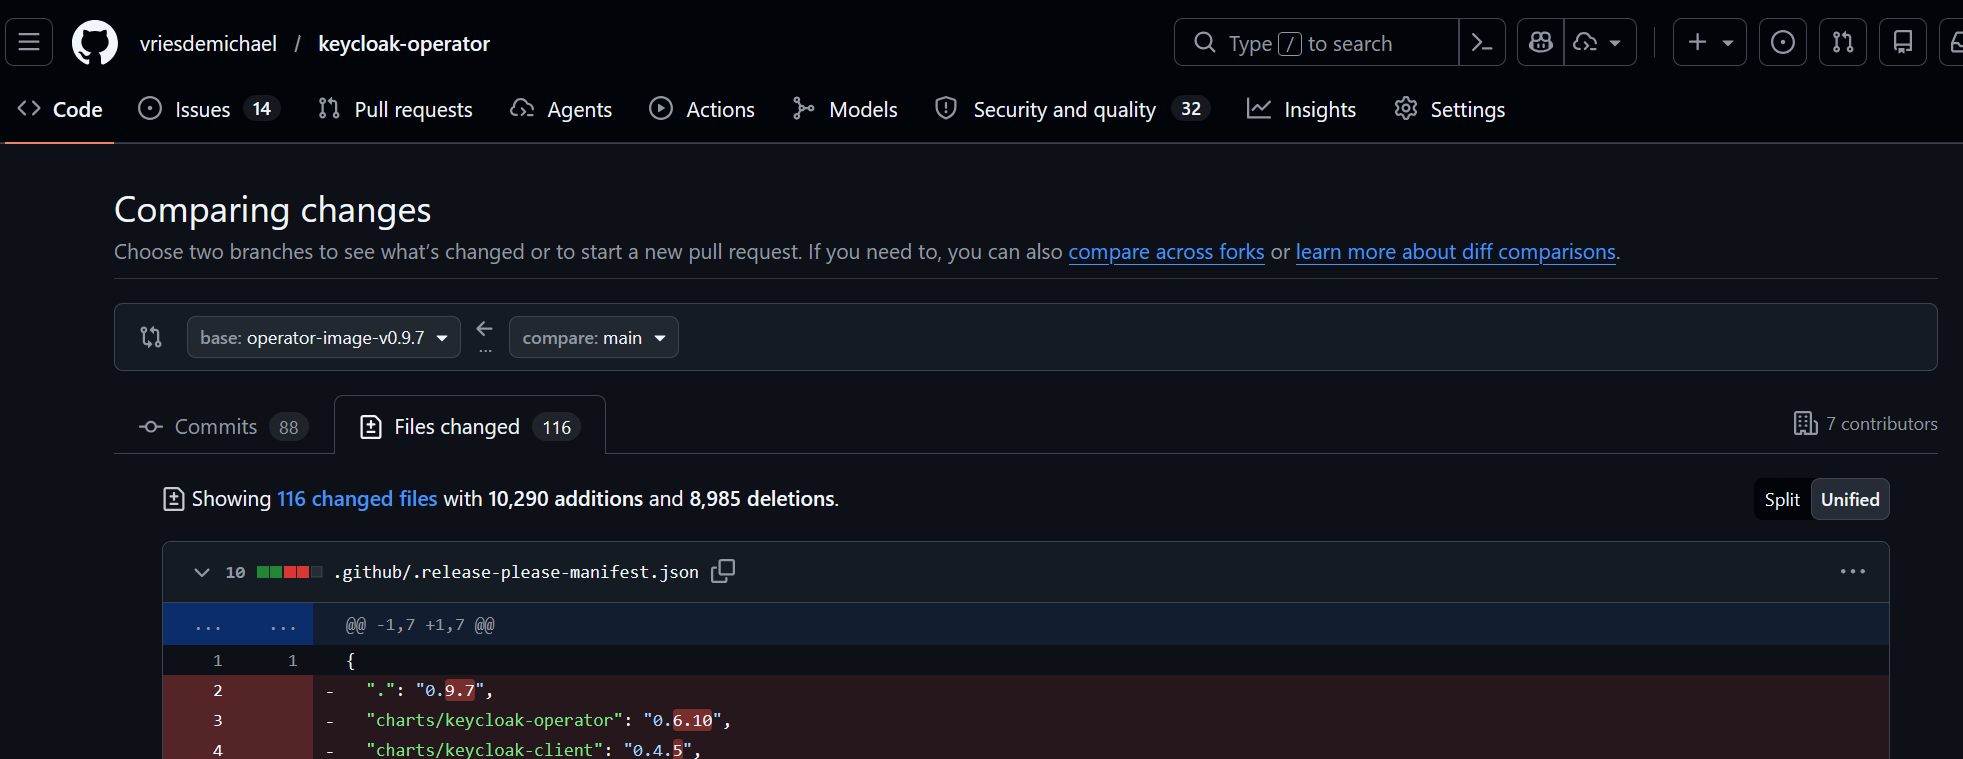Click the search input field
The image size is (1963, 759).
(x=1315, y=43)
